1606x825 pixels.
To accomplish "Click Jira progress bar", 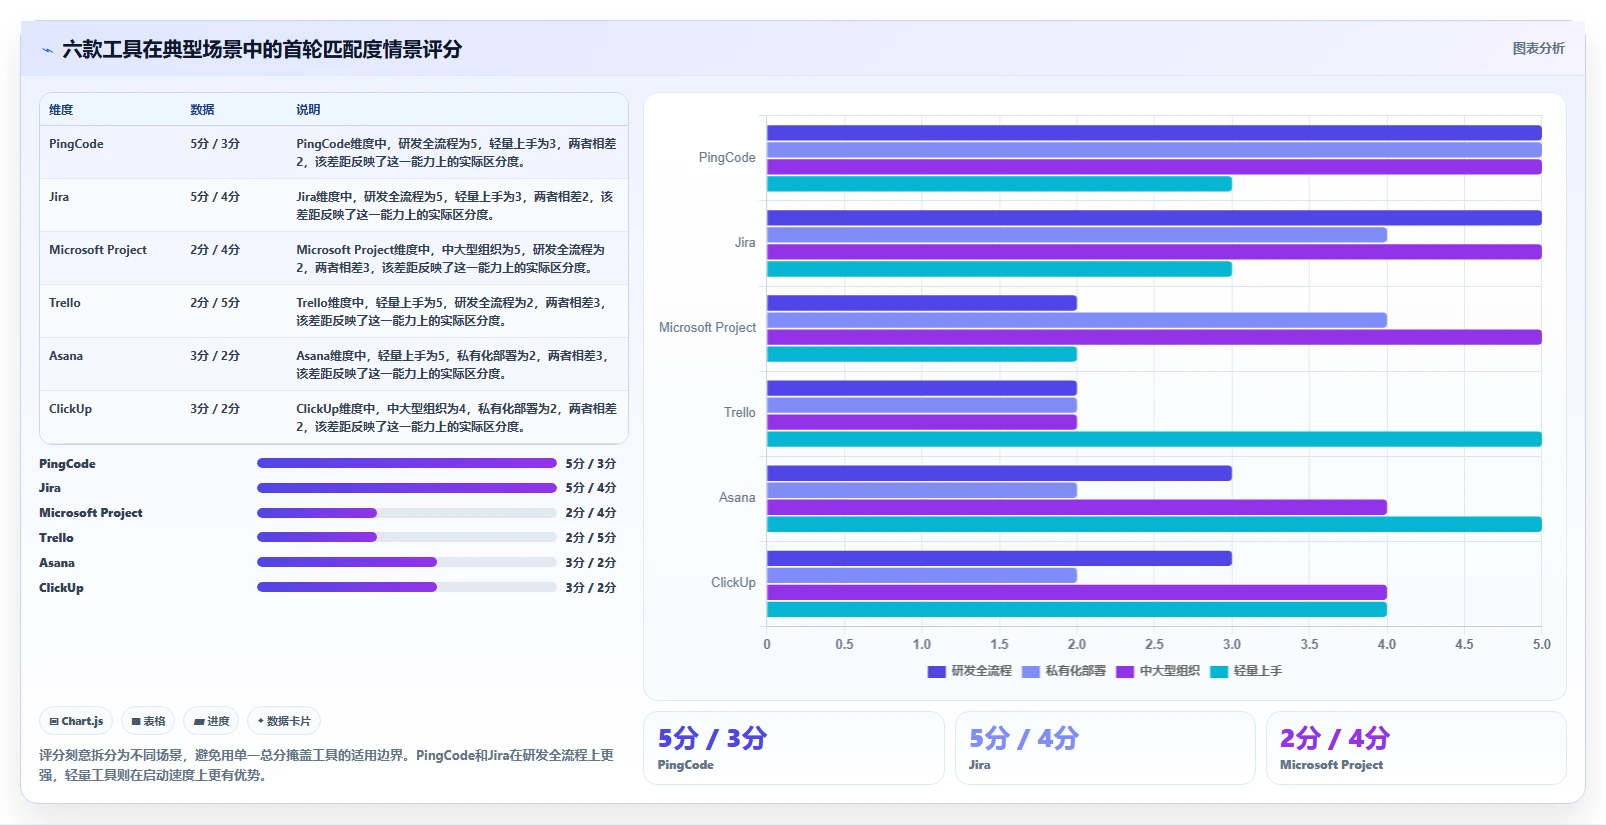I will (x=406, y=488).
